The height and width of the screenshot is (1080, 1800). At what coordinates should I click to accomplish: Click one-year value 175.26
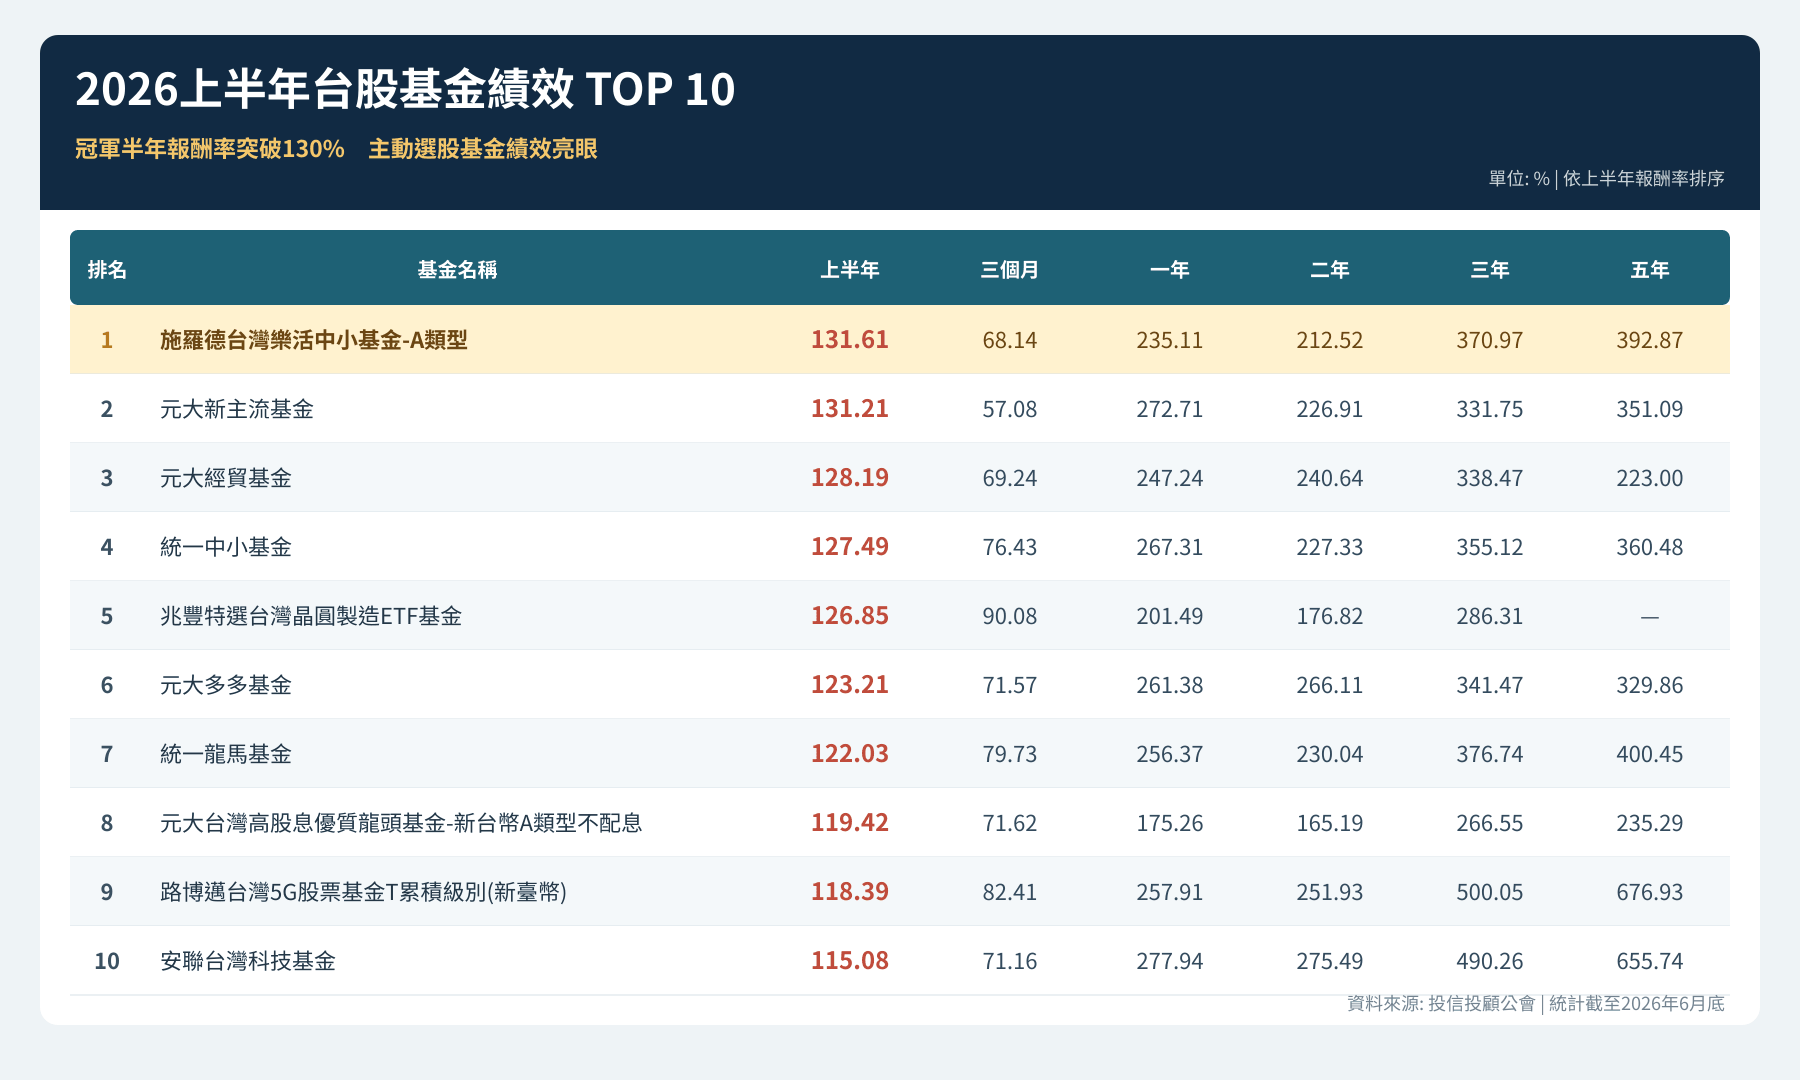(x=1170, y=823)
